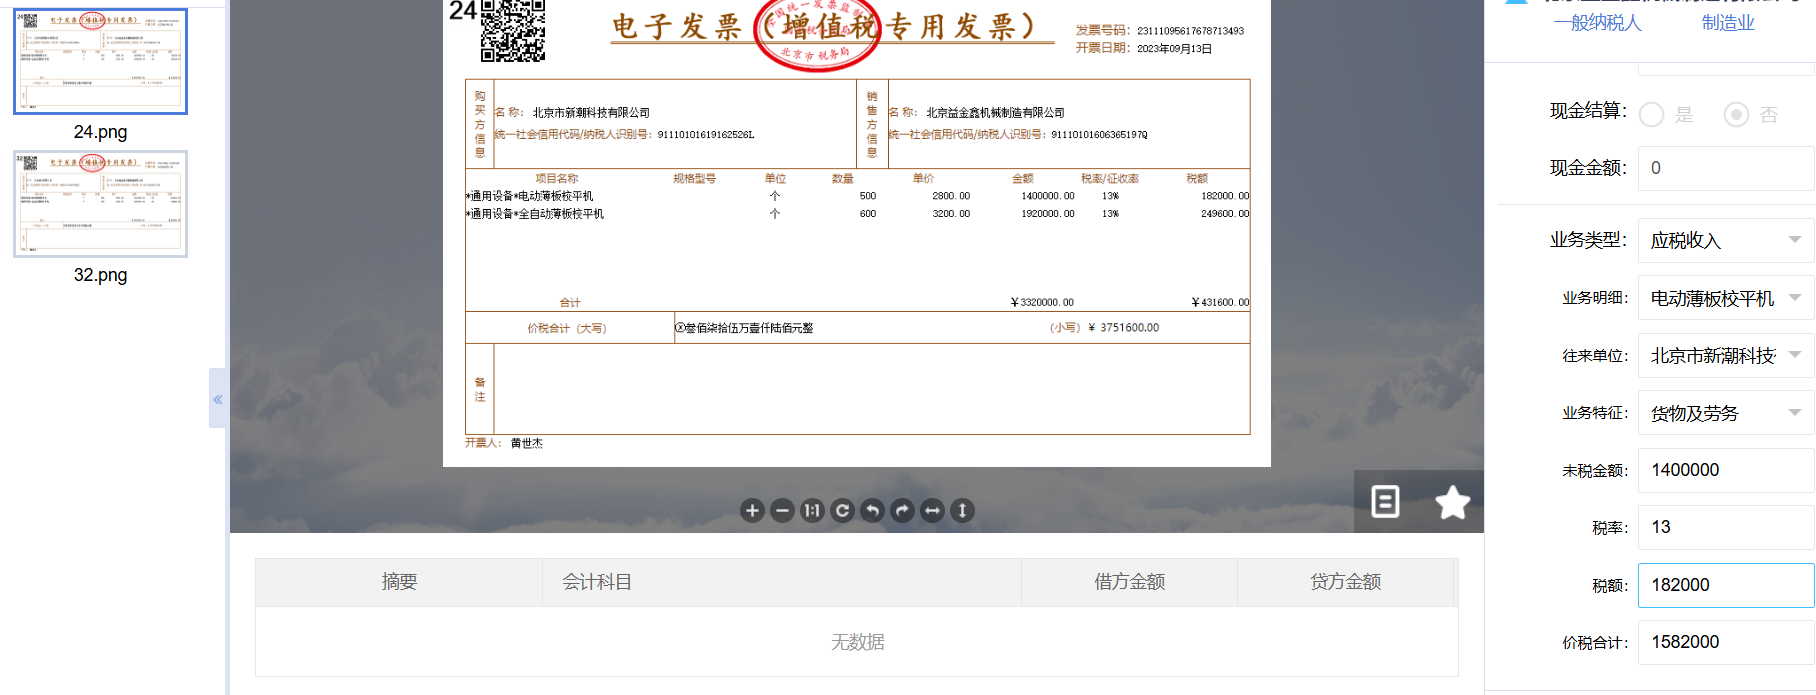Click invoice item 全自动薄板校平机 row

point(857,214)
